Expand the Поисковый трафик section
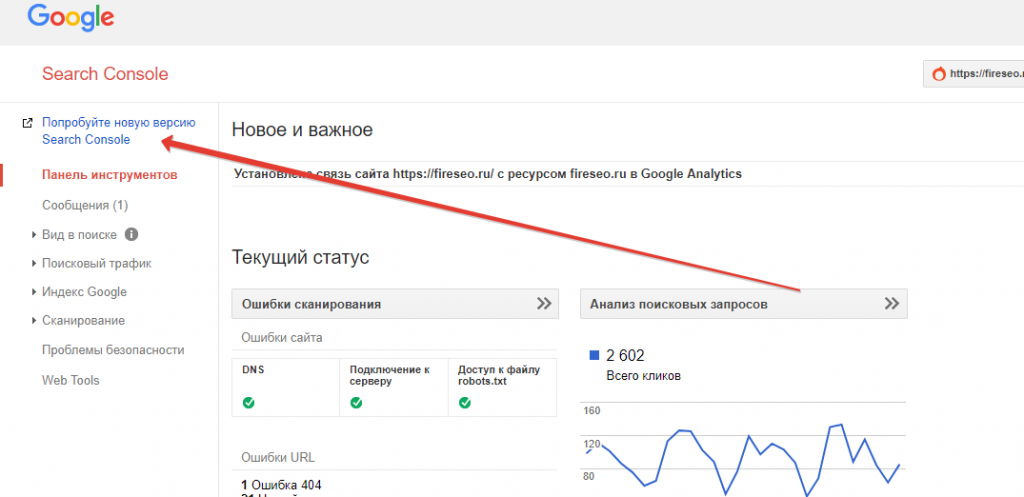1024x497 pixels. tap(96, 264)
